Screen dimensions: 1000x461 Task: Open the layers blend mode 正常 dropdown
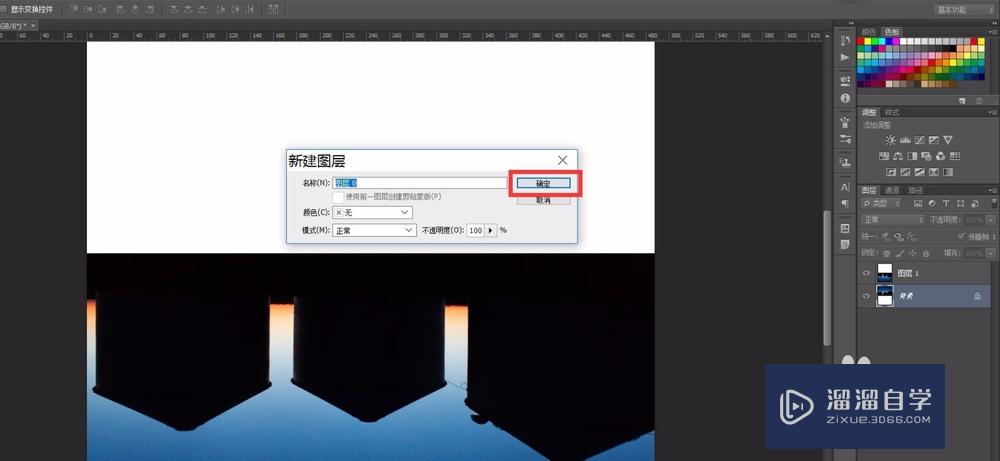click(893, 219)
